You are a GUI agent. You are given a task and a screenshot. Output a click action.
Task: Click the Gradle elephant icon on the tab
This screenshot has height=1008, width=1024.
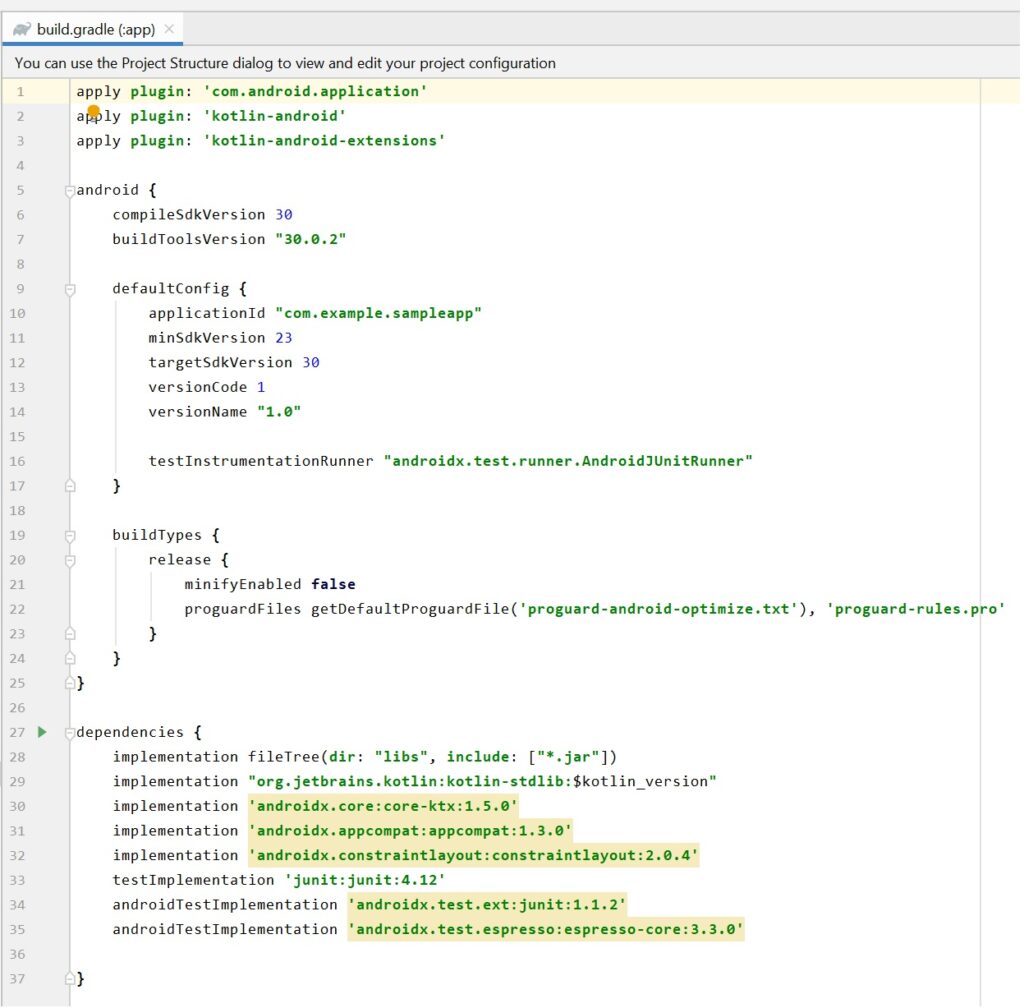[x=22, y=29]
